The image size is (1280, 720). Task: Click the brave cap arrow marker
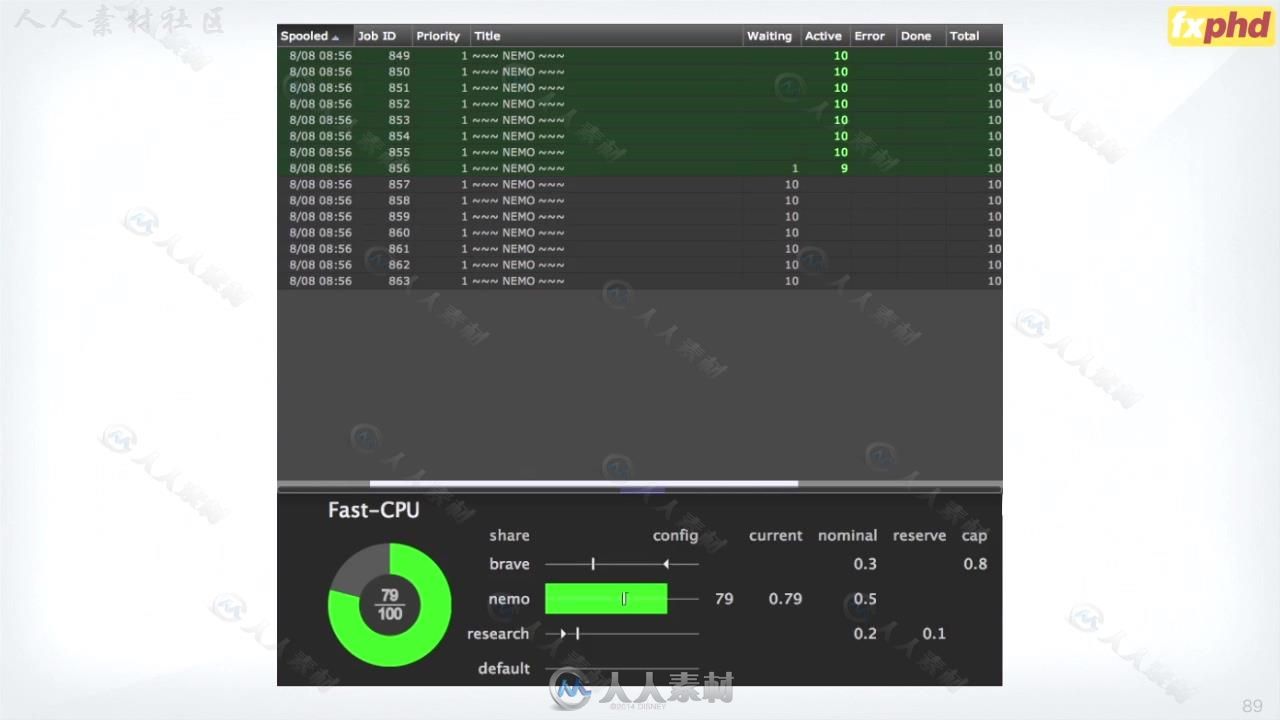666,564
